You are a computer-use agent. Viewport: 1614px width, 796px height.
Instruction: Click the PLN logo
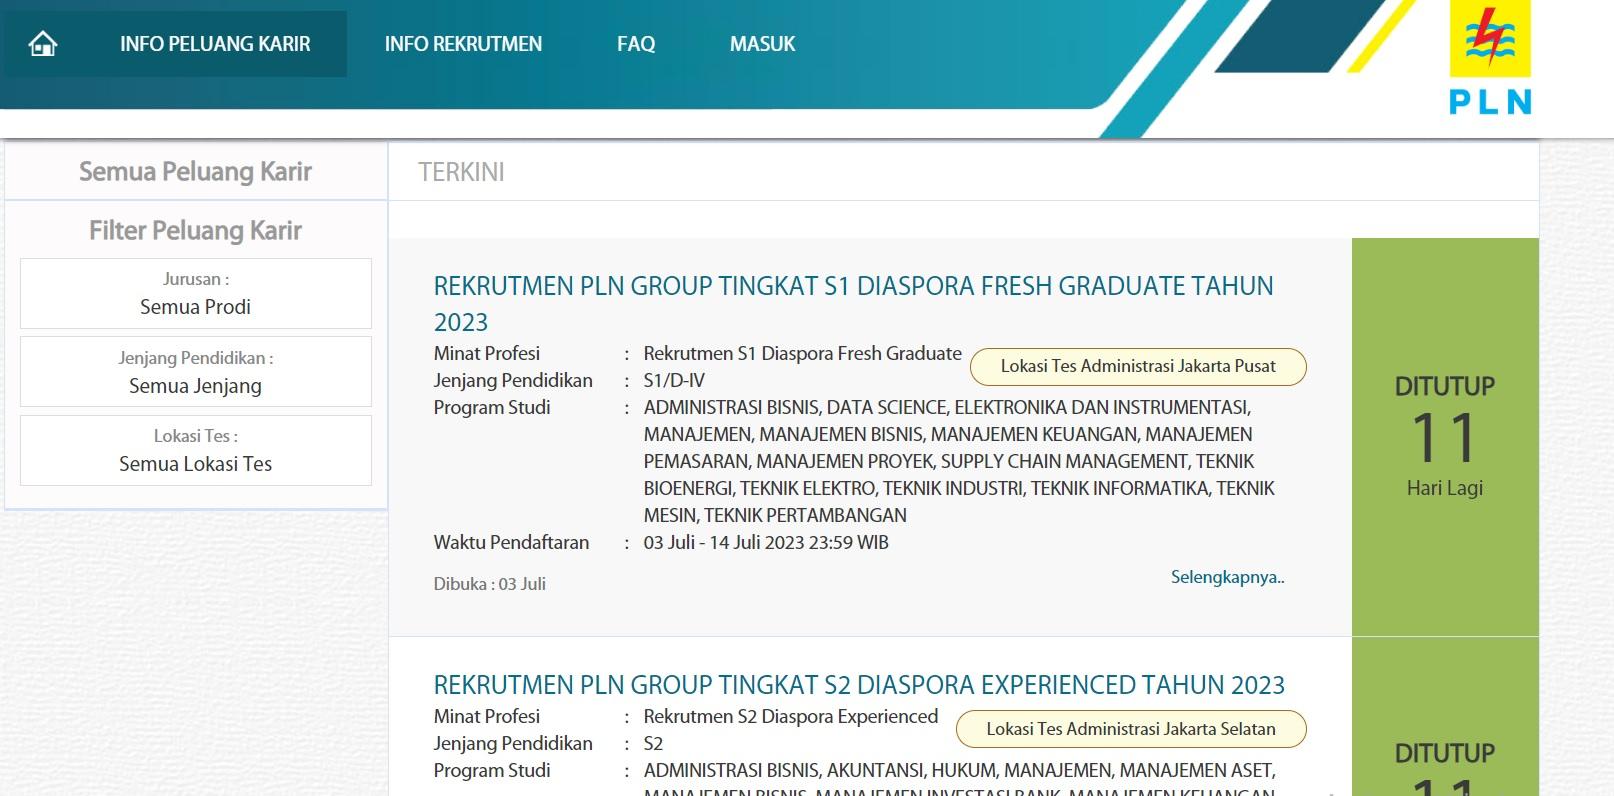click(1490, 58)
